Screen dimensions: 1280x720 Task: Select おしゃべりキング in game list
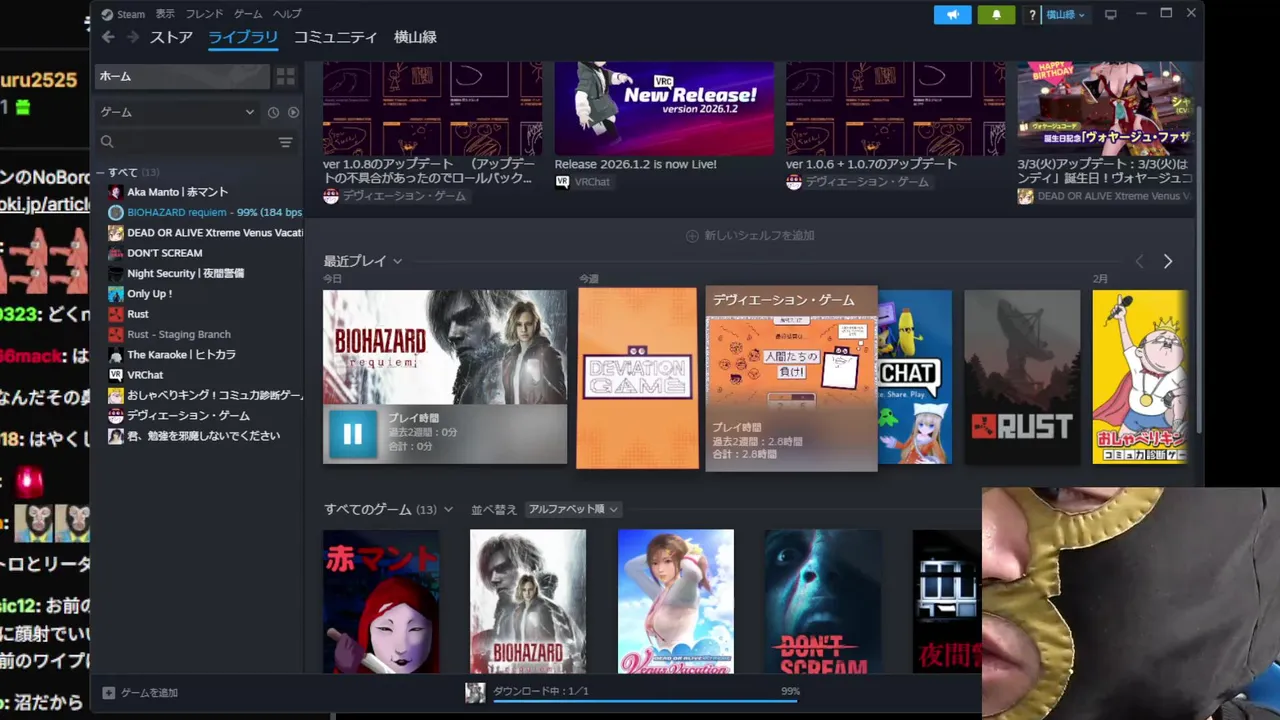tap(205, 395)
